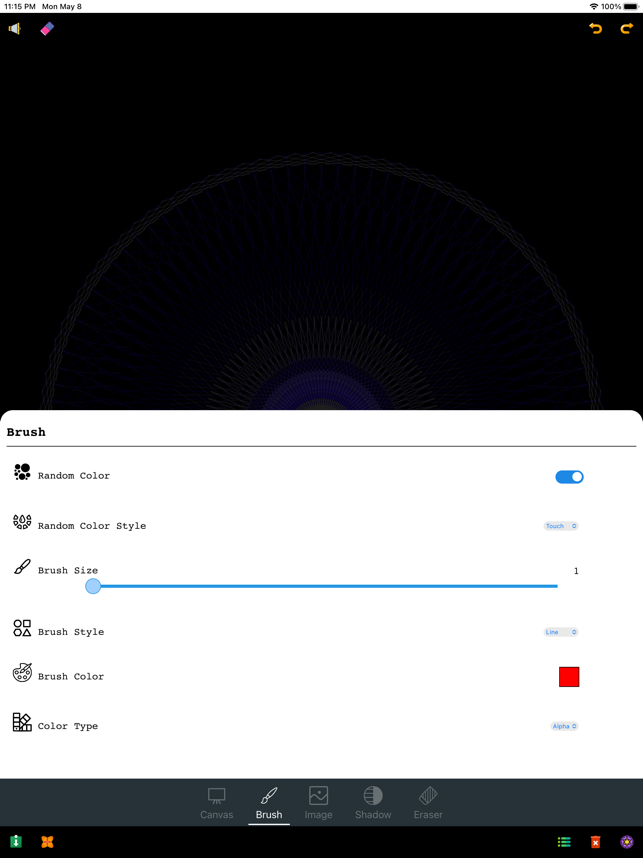The height and width of the screenshot is (858, 643).
Task: Tap the black drawing canvas
Action: (x=321, y=211)
